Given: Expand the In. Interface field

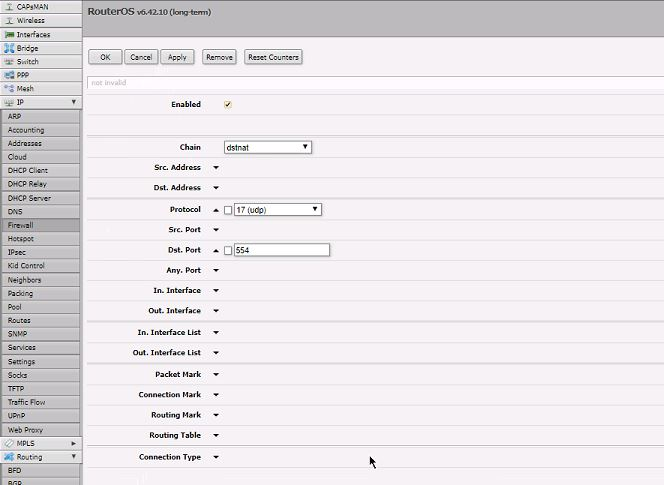Looking at the screenshot, I should pyautogui.click(x=216, y=291).
